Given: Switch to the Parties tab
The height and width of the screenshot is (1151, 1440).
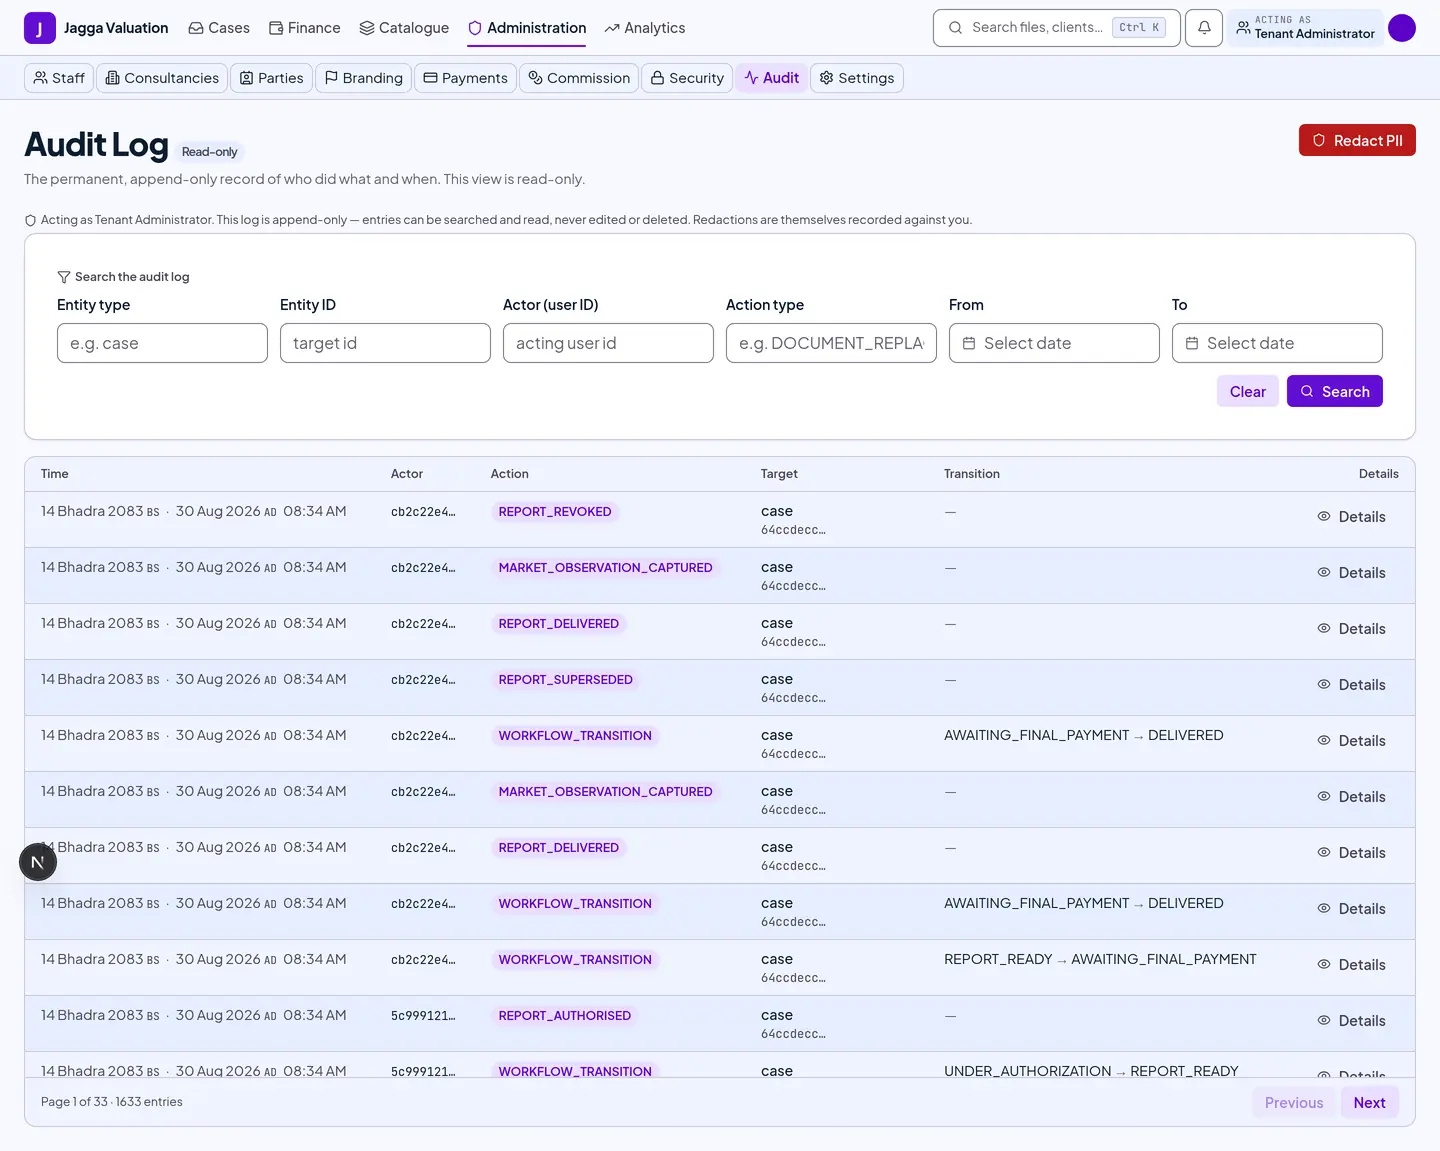Looking at the screenshot, I should (271, 78).
